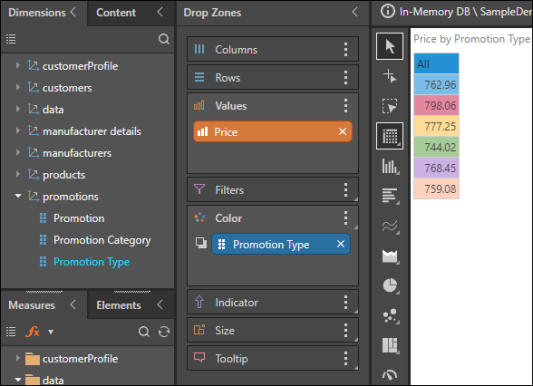Image resolution: width=533 pixels, height=386 pixels.
Task: Collapse the promotions tree node
Action: [18, 196]
